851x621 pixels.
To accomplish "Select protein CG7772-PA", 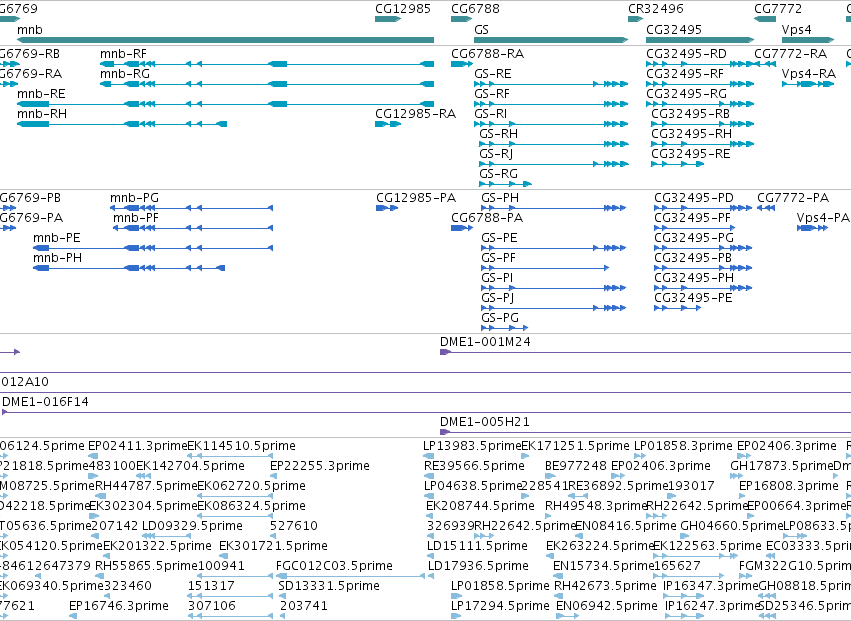I will pyautogui.click(x=766, y=208).
